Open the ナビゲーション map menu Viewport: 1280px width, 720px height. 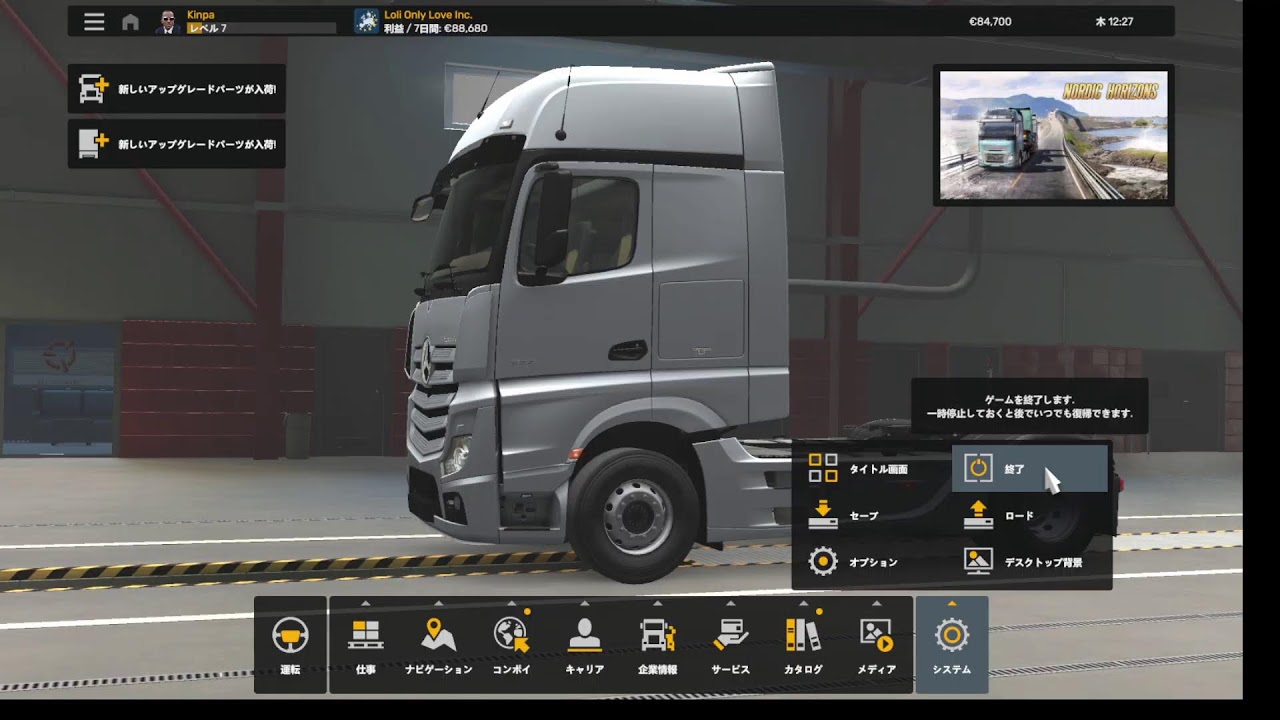(439, 645)
